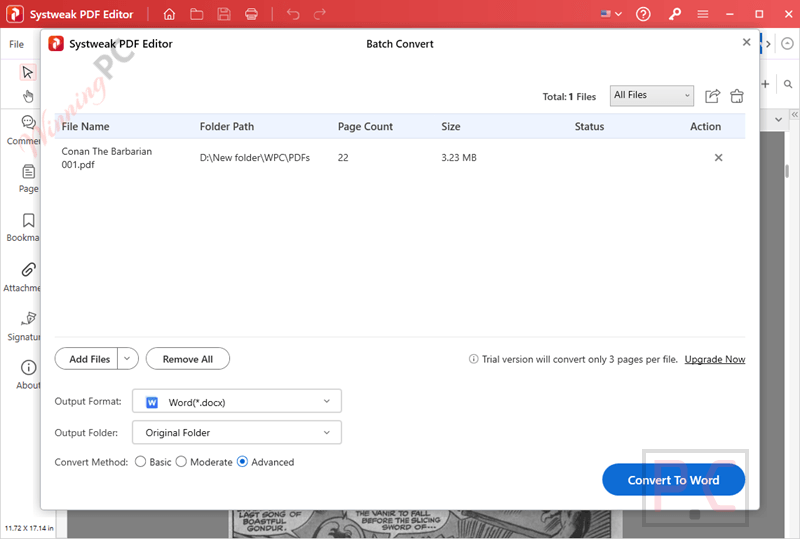Select the arrow selection tool
The height and width of the screenshot is (539, 800).
click(28, 72)
